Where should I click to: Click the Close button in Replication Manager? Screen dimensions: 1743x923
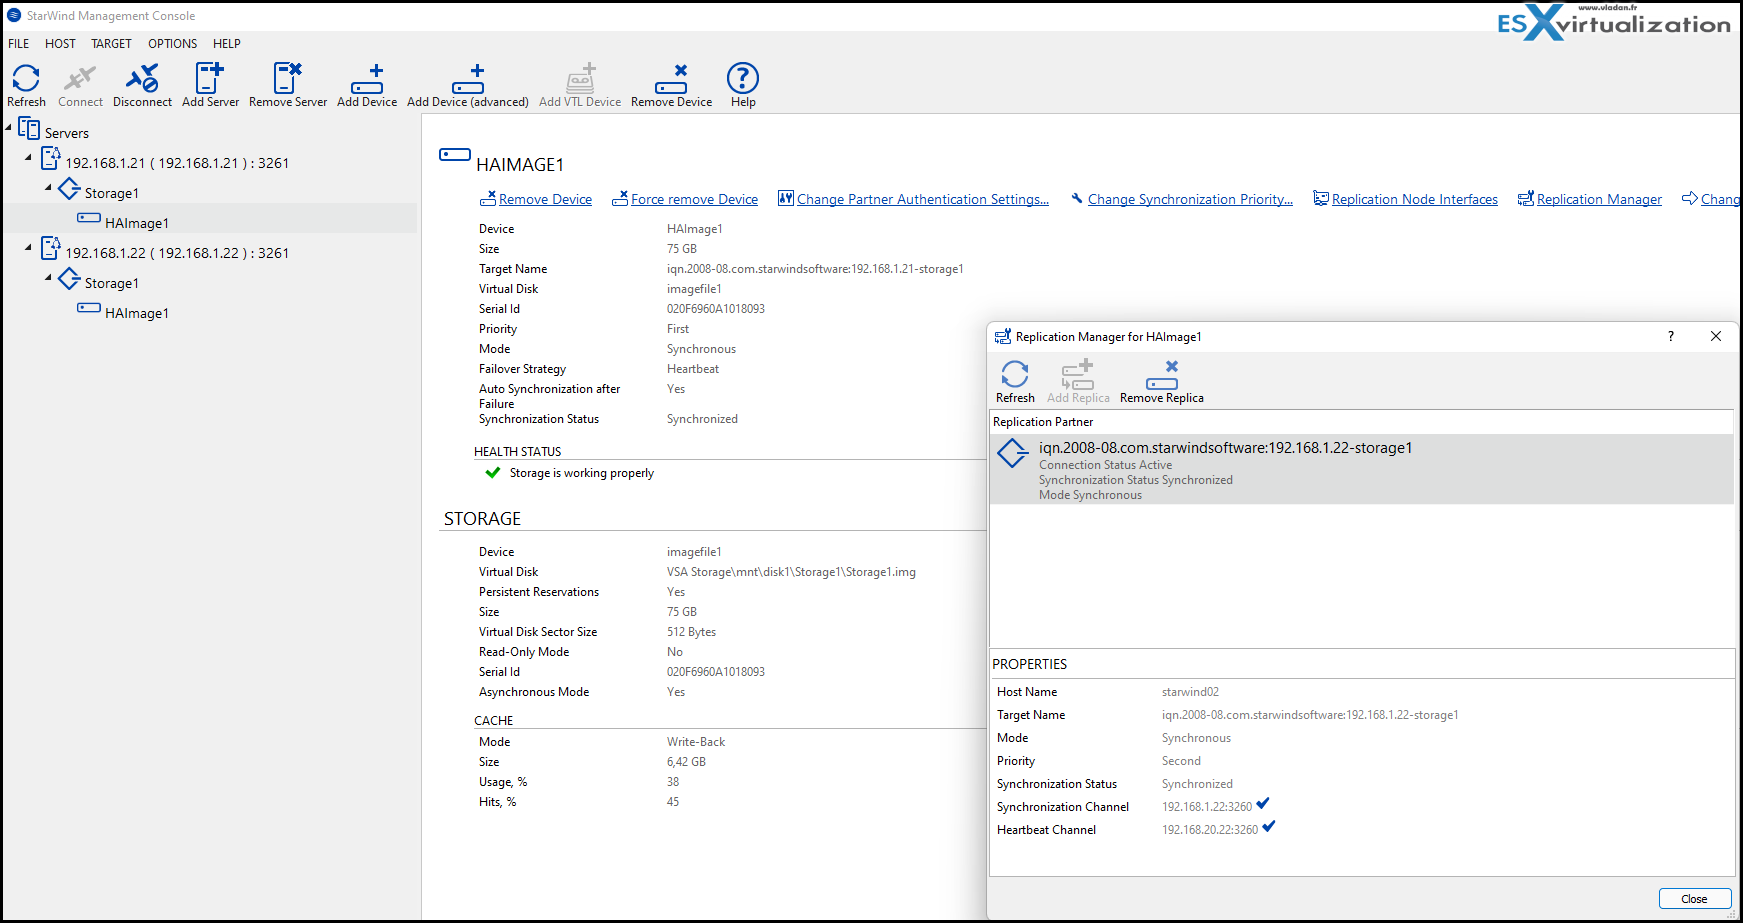click(1694, 899)
